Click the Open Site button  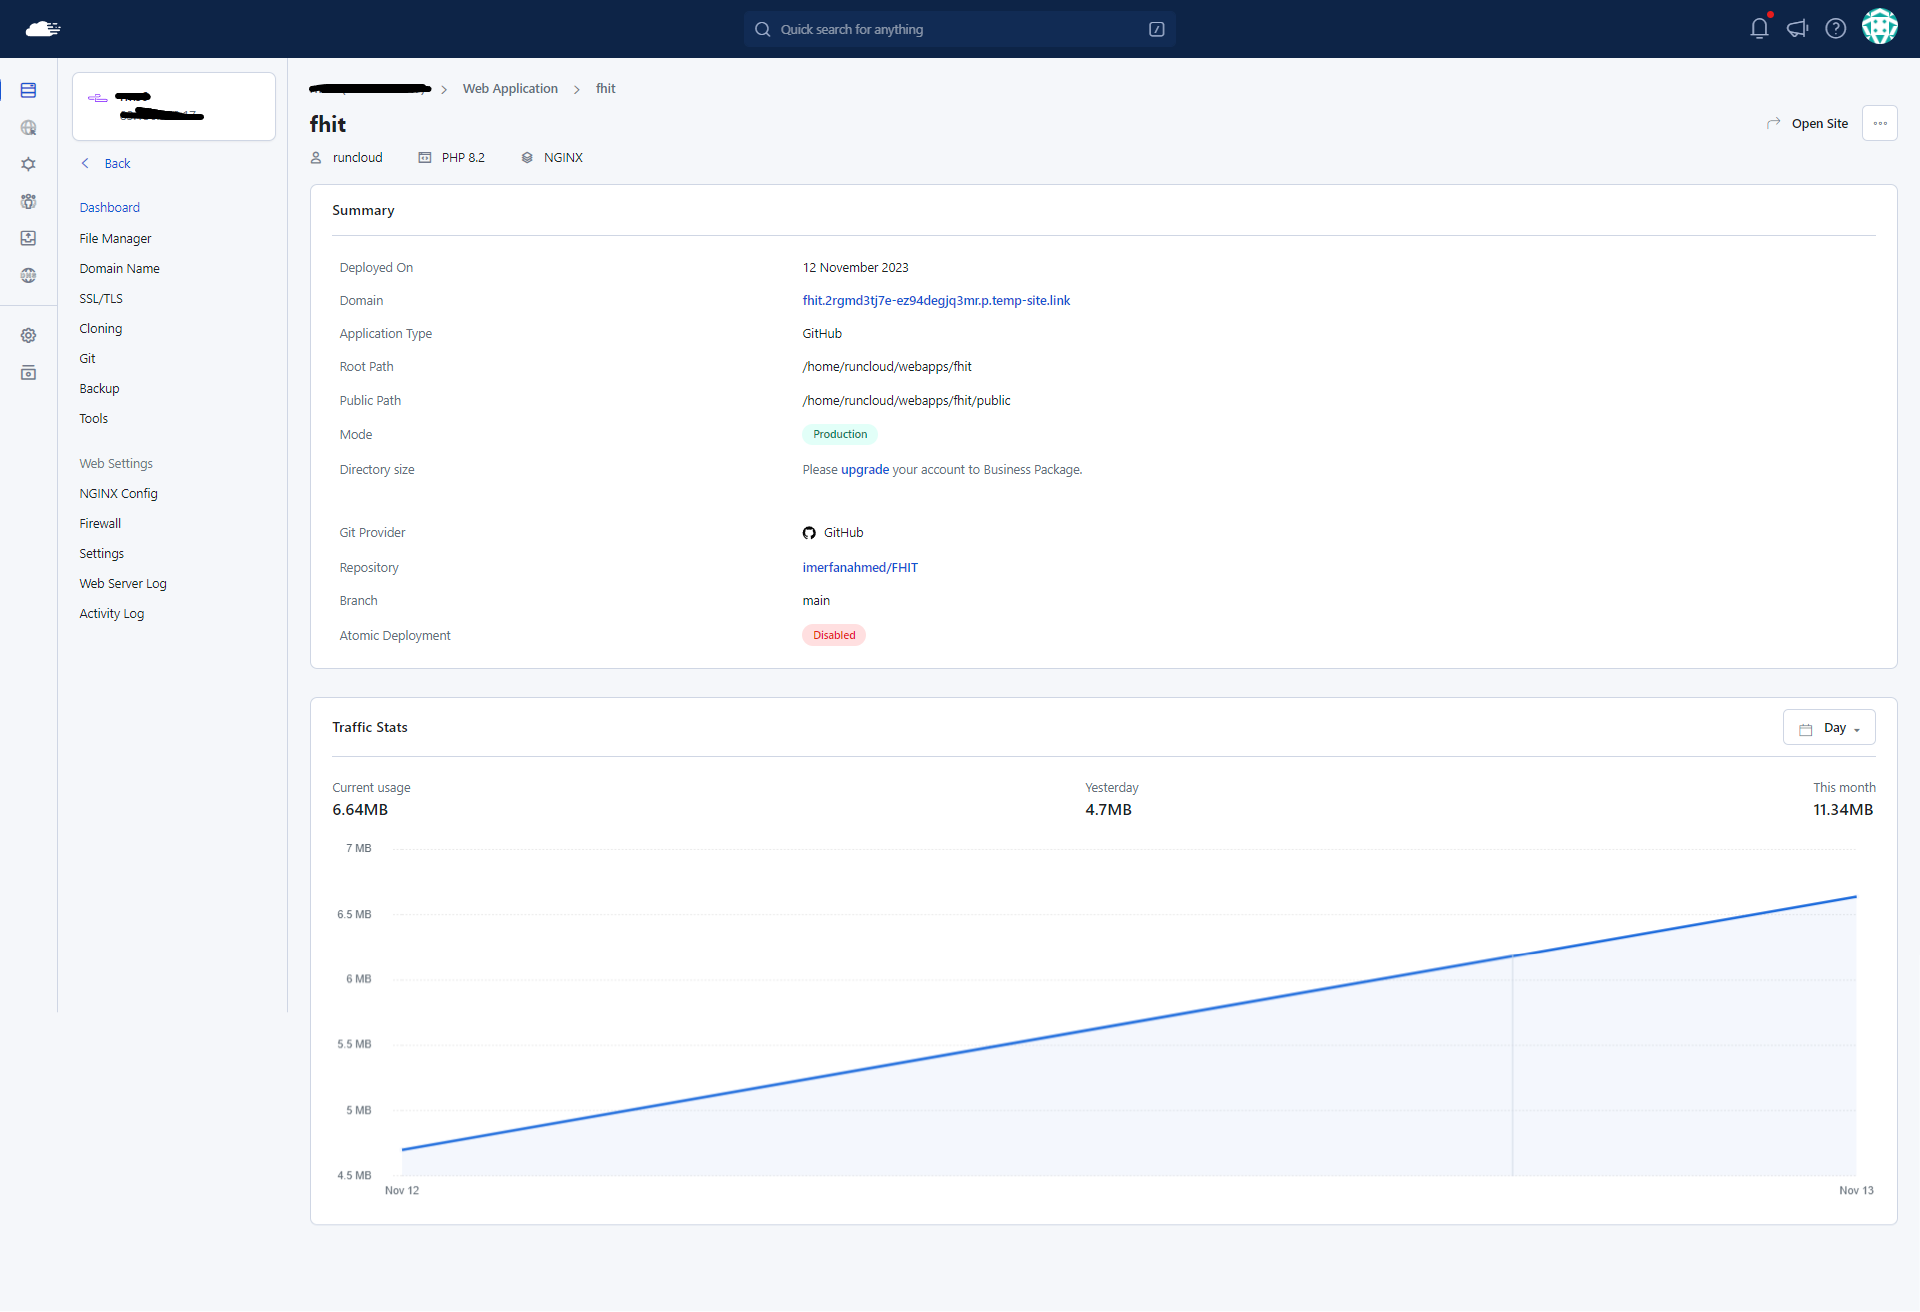click(x=1808, y=124)
